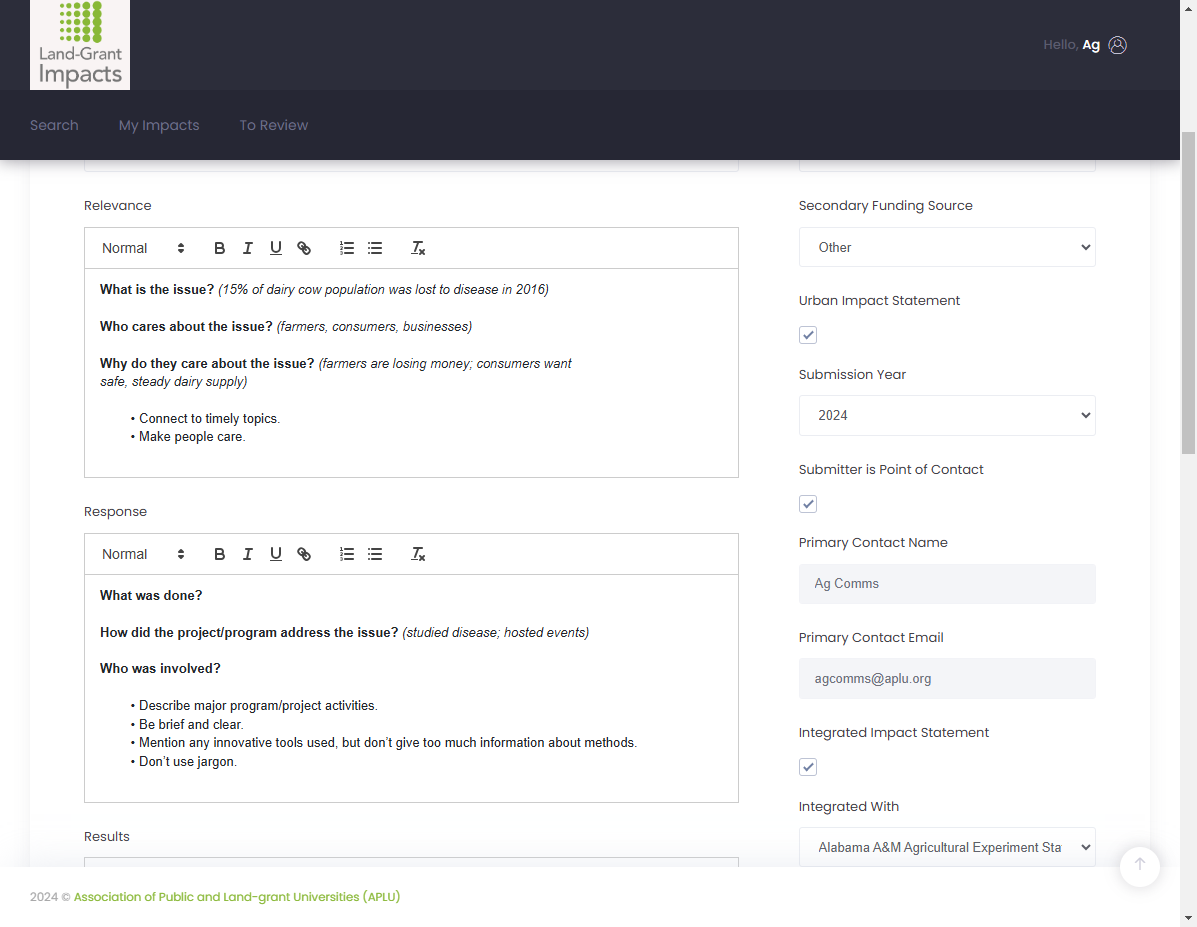Open the Normal text style picker in Relevance
This screenshot has height=927, width=1197.
[x=143, y=248]
